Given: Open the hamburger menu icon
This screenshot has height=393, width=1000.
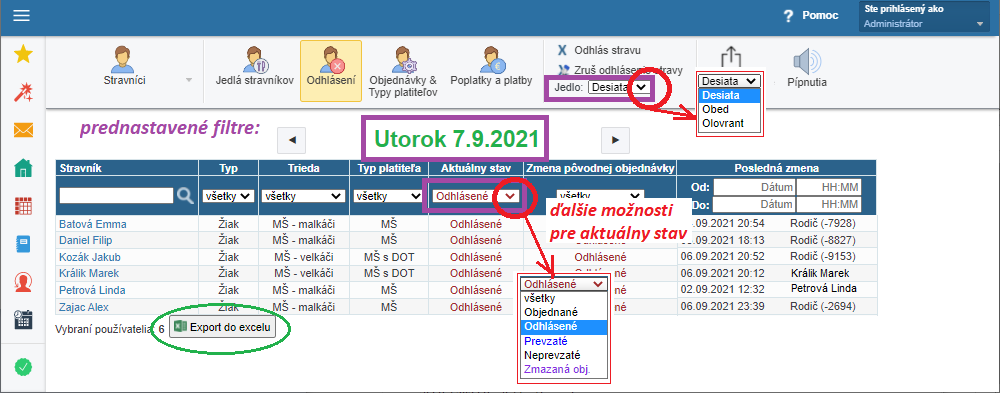Looking at the screenshot, I should pos(22,15).
